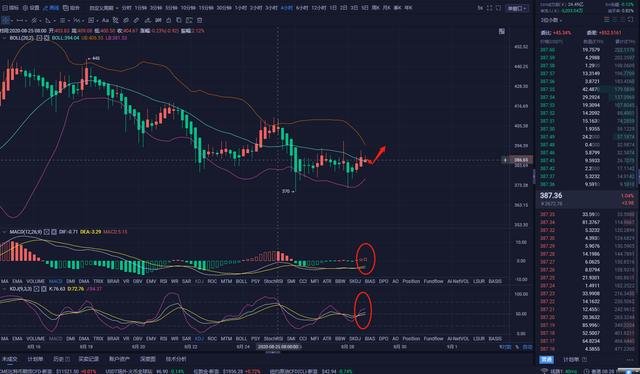This screenshot has width=640, height=374.
Task: Delete drawings with the trash icon
Action: [x=199, y=20]
